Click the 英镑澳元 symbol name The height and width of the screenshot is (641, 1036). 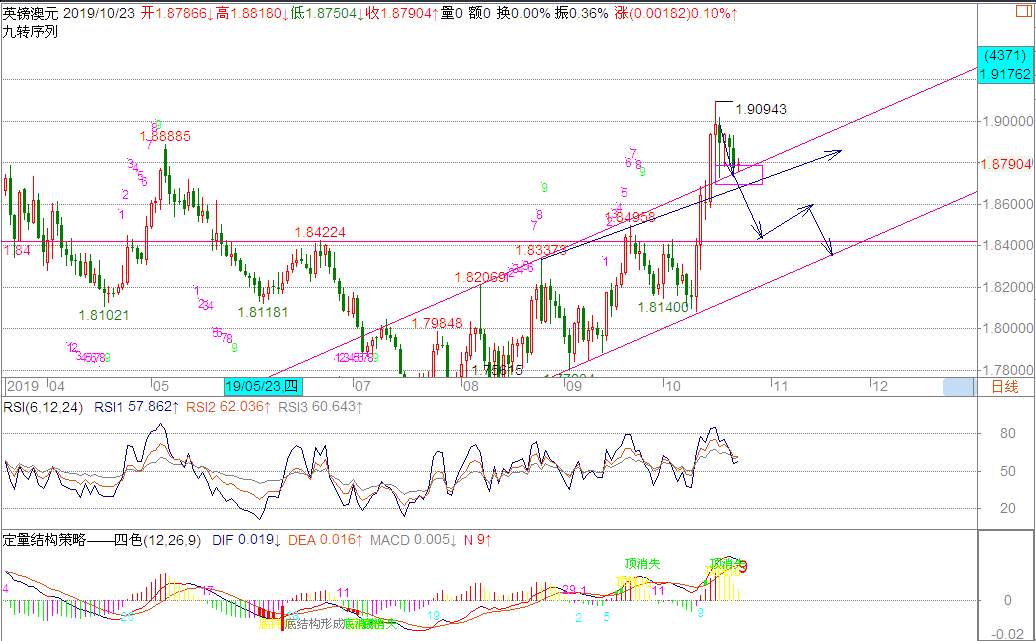tap(30, 13)
